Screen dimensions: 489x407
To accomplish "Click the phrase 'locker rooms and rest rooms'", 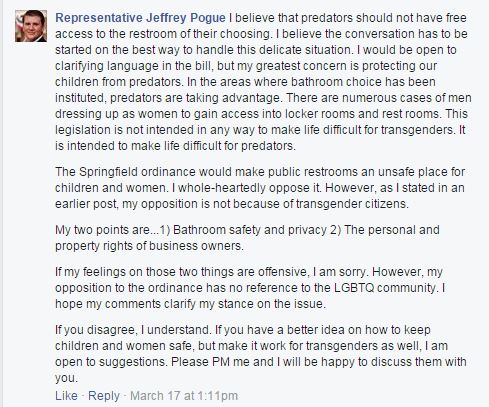I will click(x=362, y=114).
